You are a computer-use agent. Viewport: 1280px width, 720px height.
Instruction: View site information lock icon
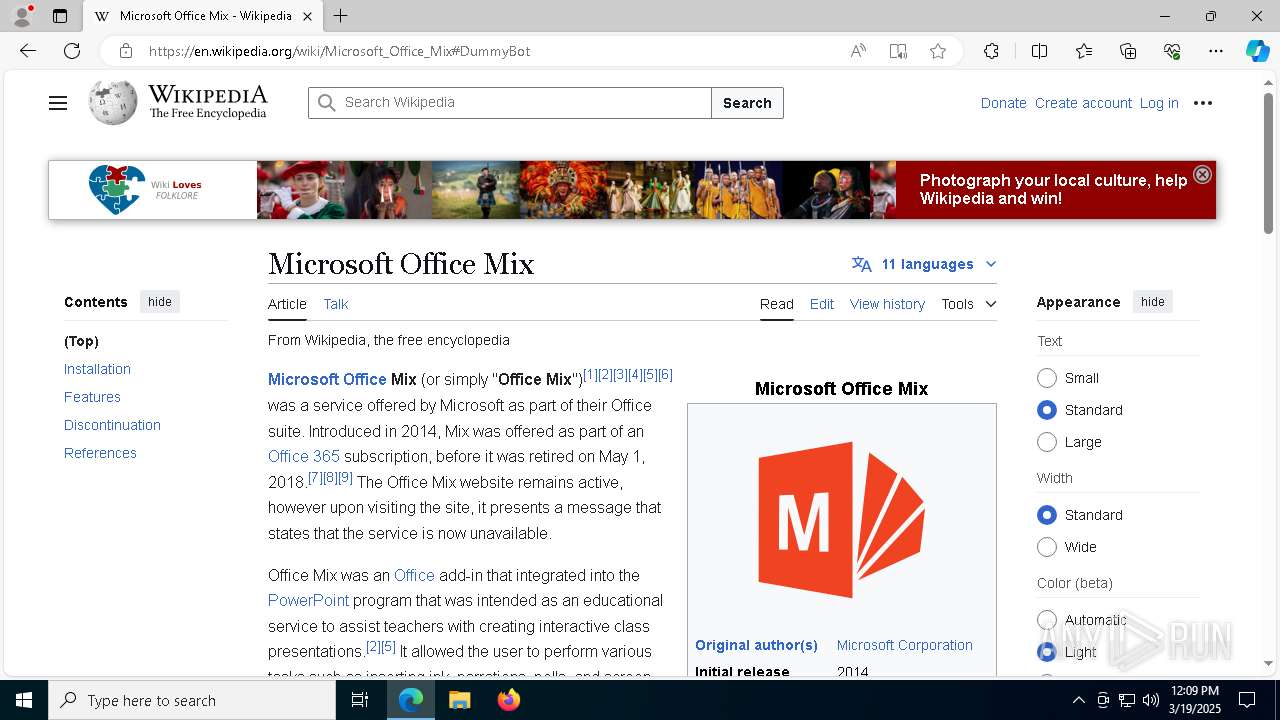point(125,51)
